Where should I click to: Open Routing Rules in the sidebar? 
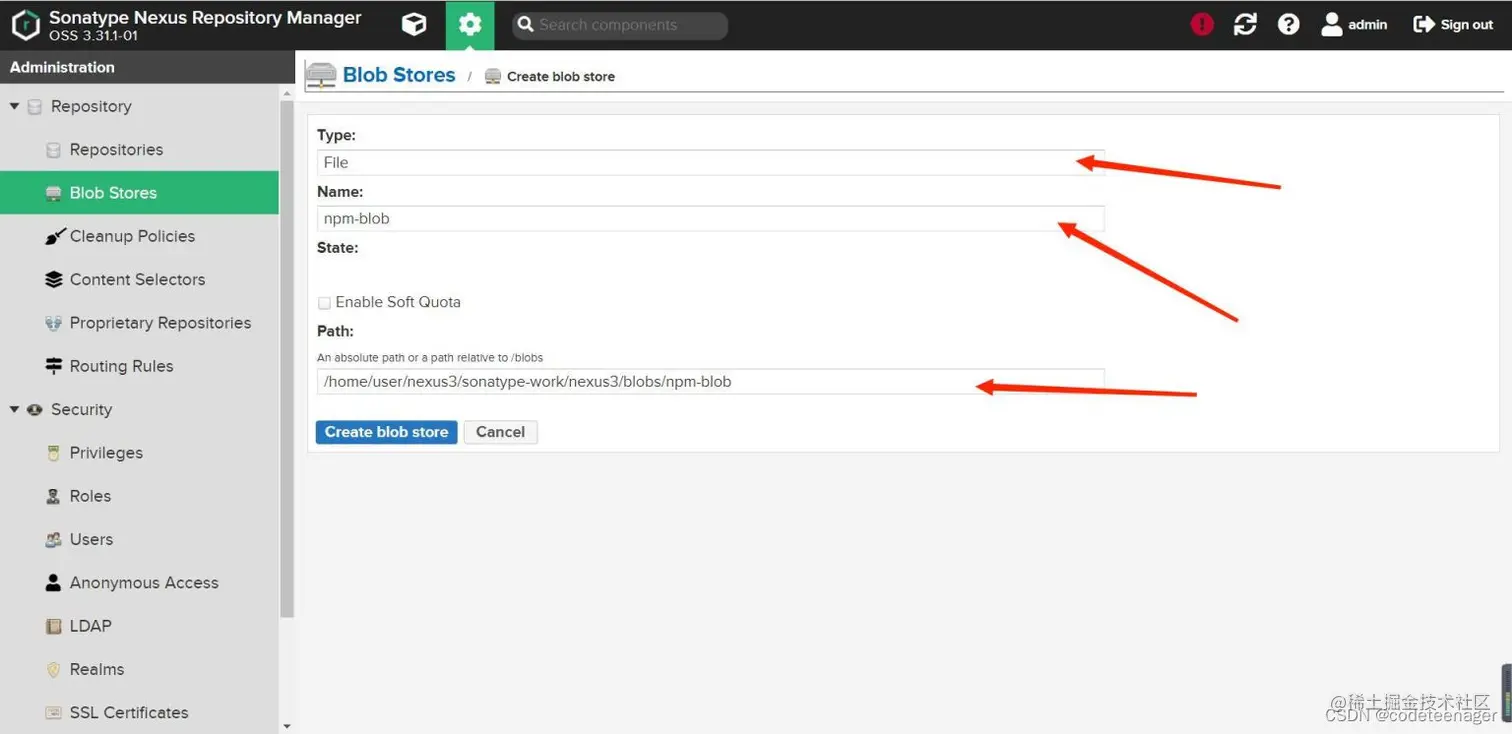tap(139, 366)
